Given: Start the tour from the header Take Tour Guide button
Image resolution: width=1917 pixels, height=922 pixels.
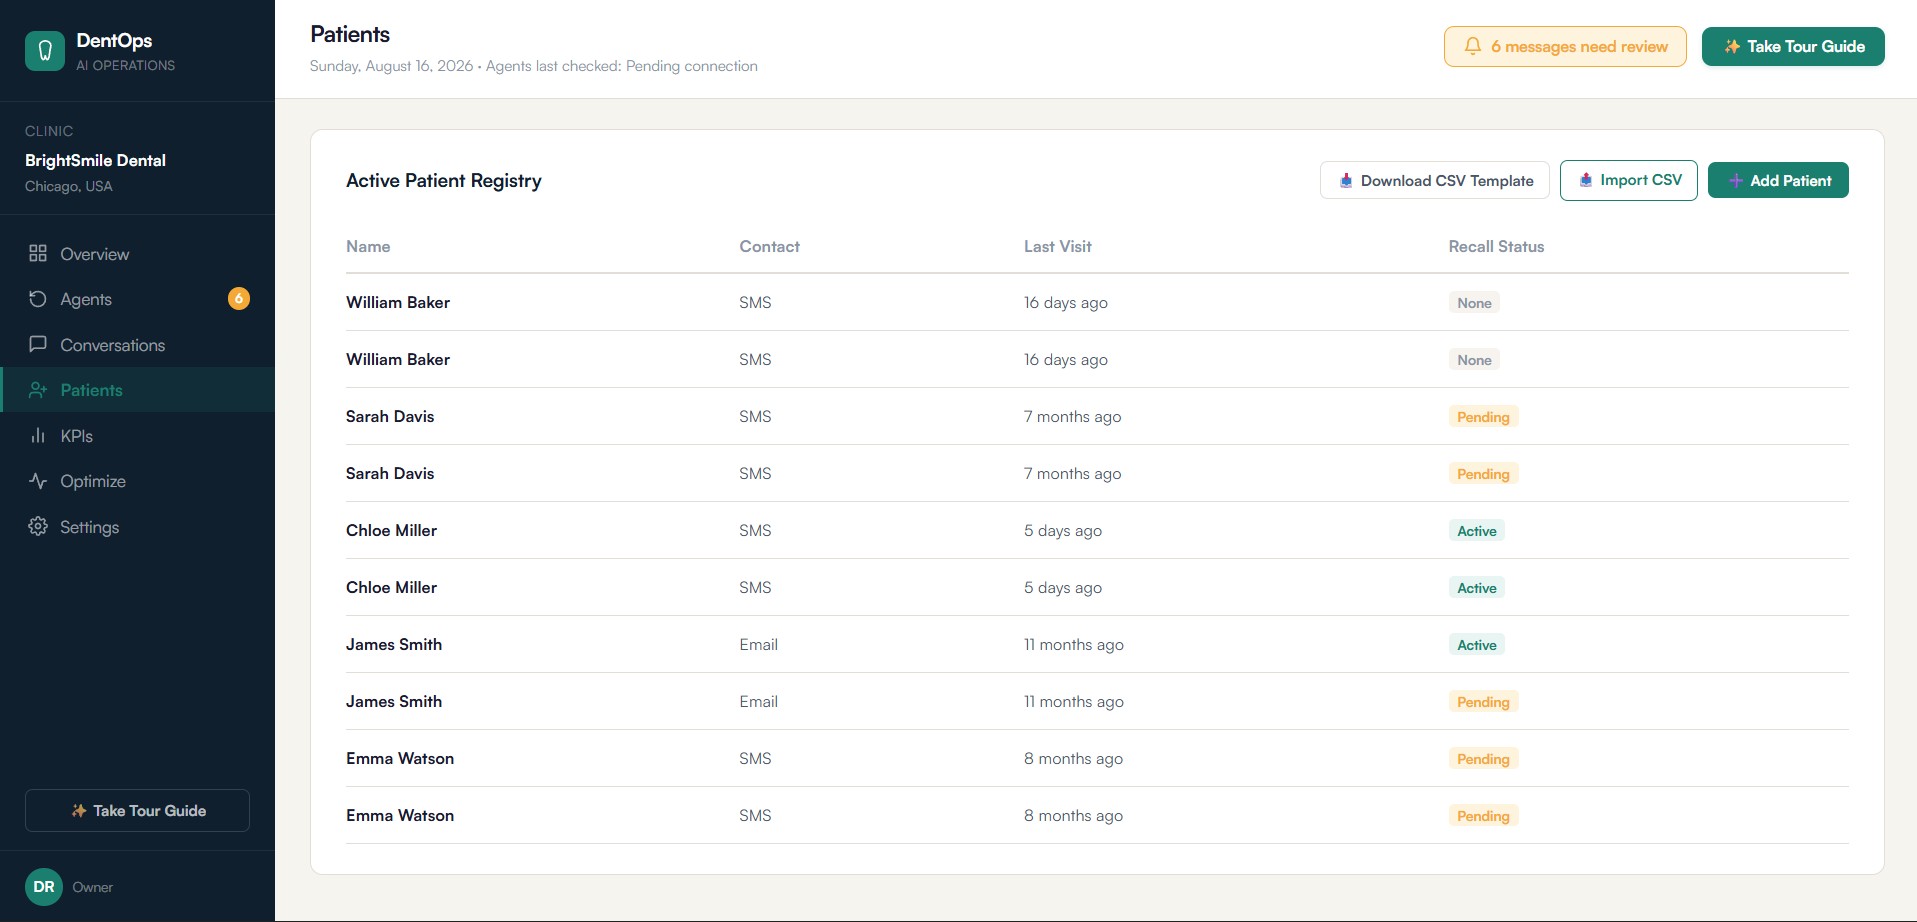Looking at the screenshot, I should click(1793, 47).
